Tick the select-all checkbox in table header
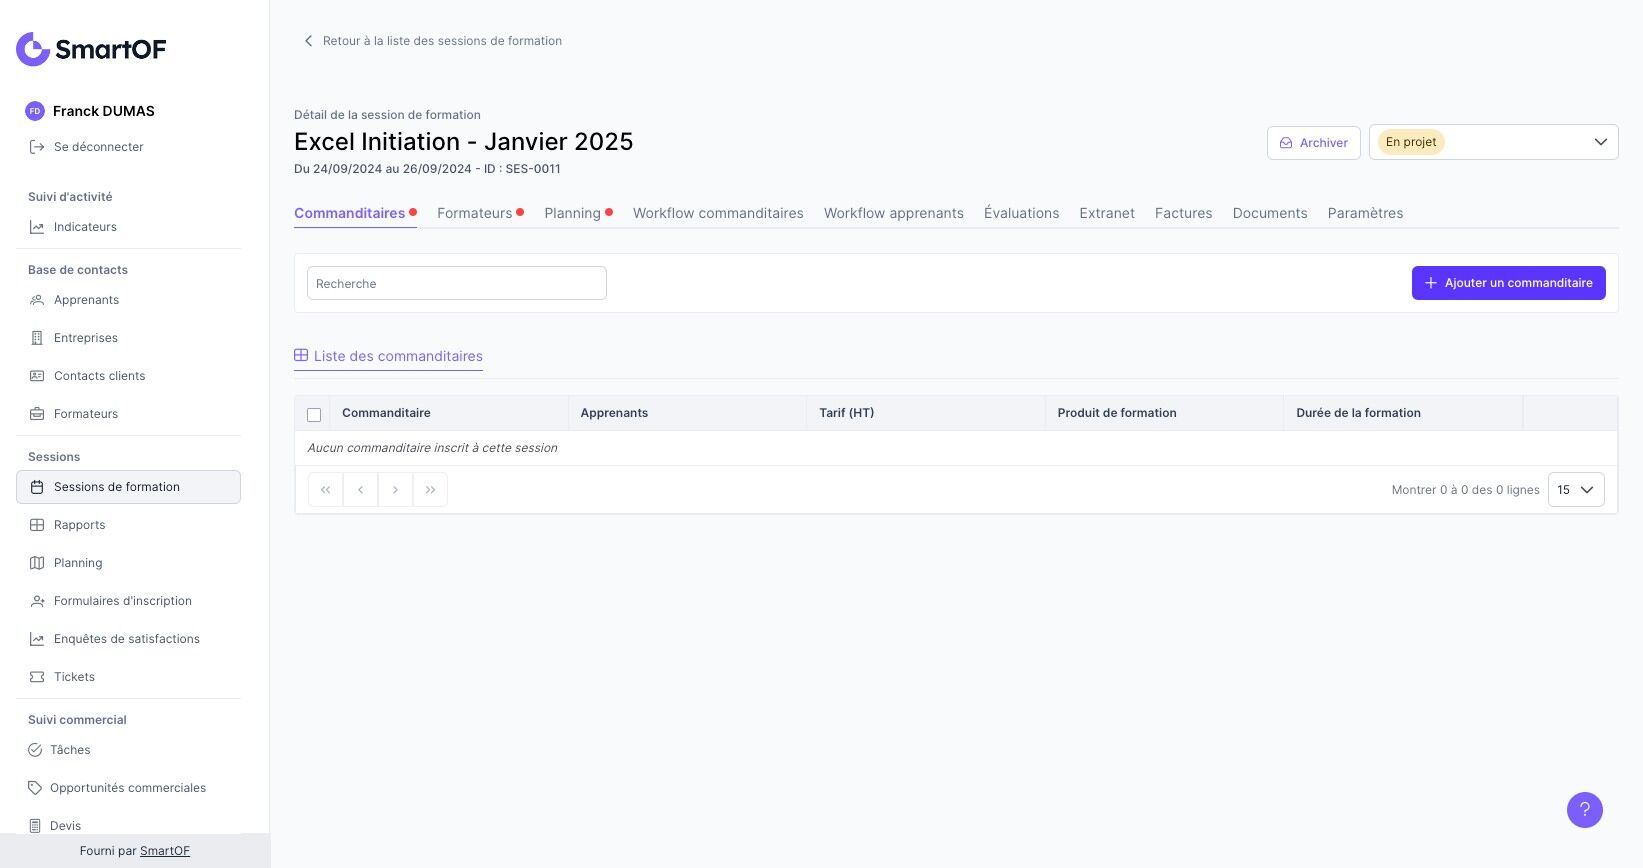 (314, 414)
